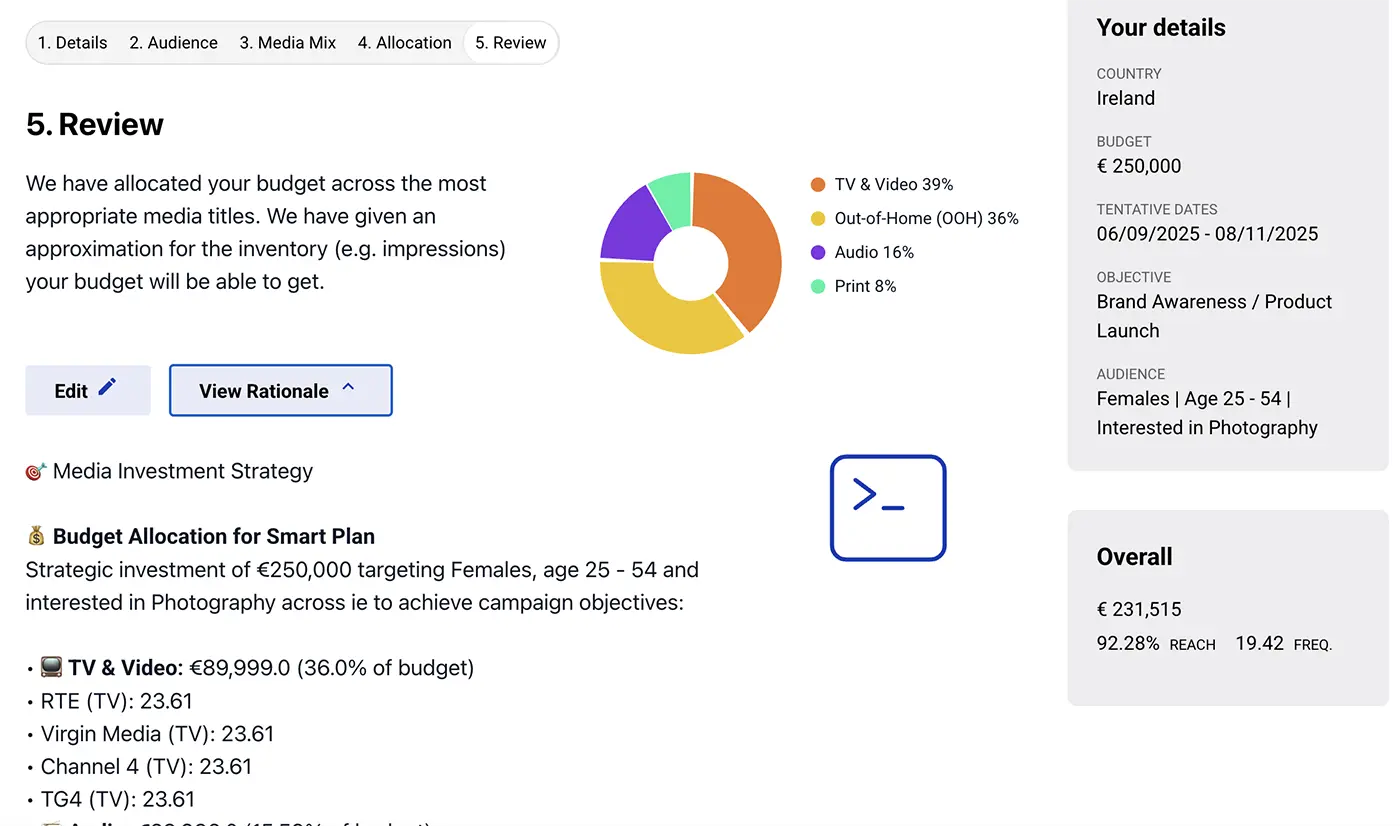The height and width of the screenshot is (826, 1400).
Task: Click the Edit button
Action: pyautogui.click(x=87, y=390)
